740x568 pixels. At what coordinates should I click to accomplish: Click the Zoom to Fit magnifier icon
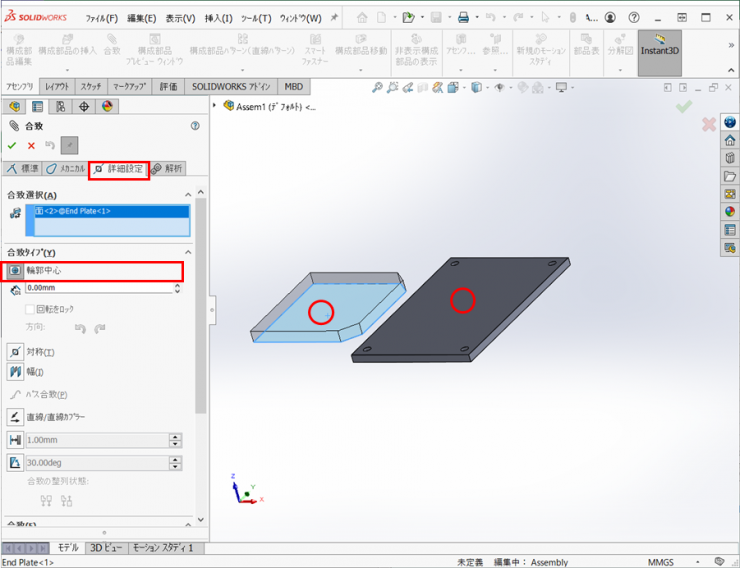coord(377,87)
